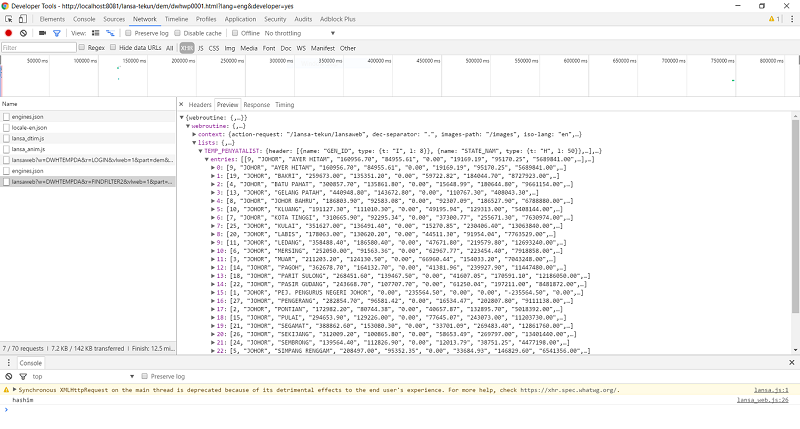Toggle the device toolbar icon

point(25,19)
